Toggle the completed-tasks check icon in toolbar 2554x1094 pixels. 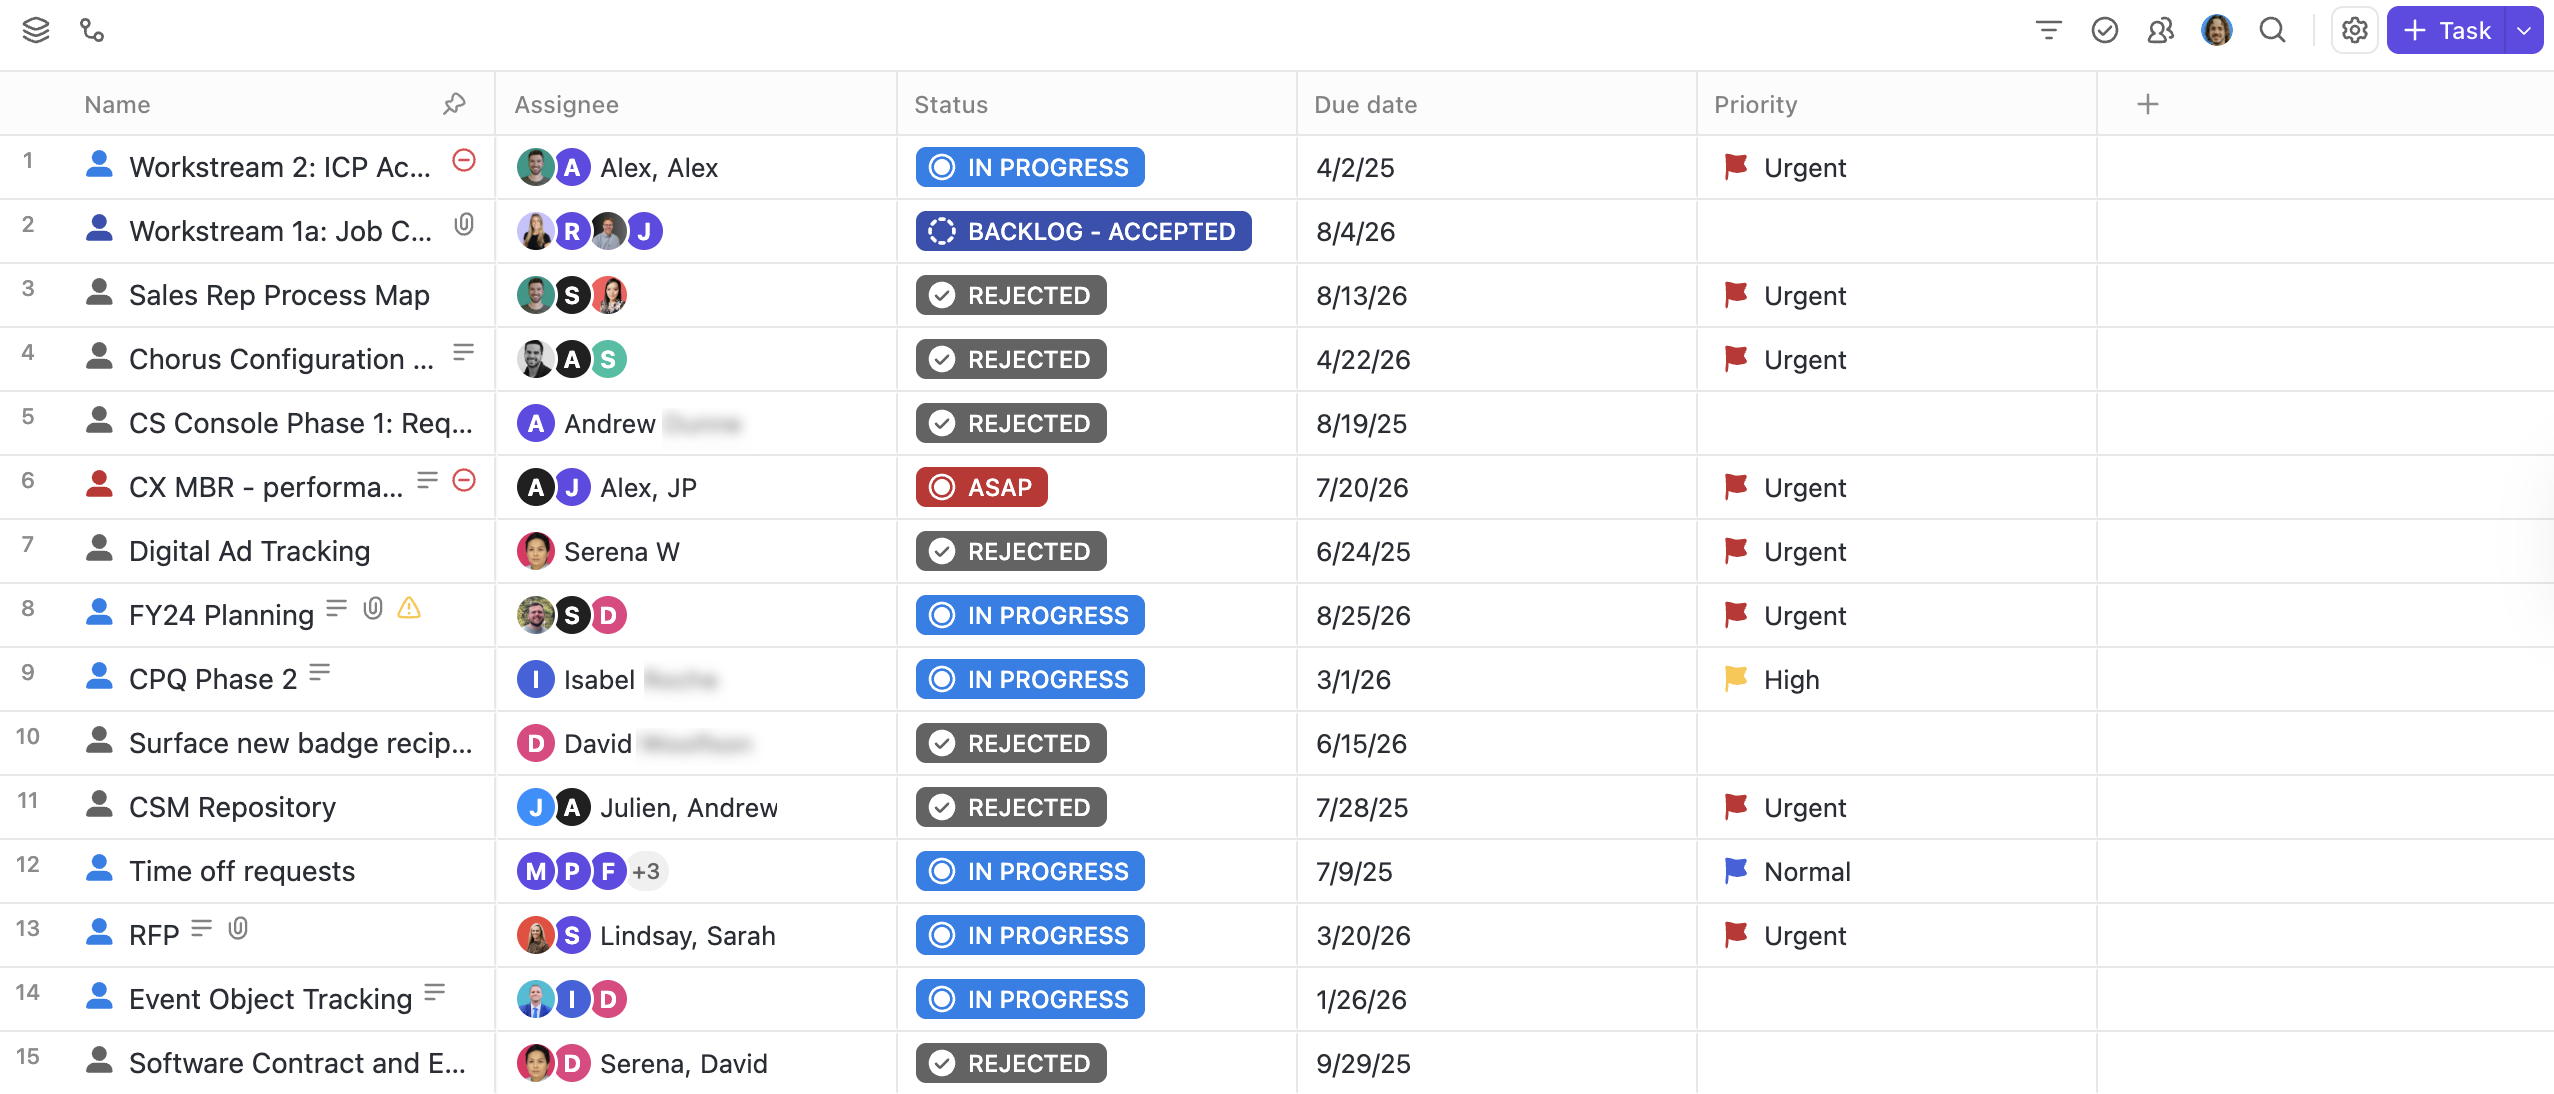[x=2104, y=30]
